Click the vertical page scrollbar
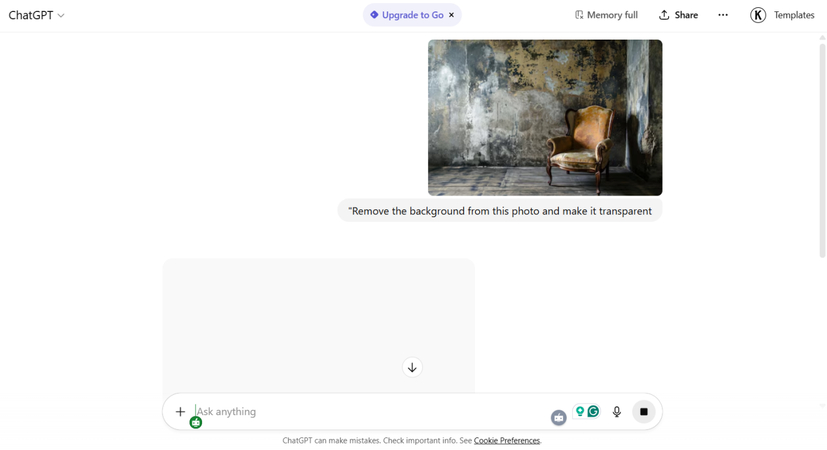Screen dimensions: 827x450 pyautogui.click(x=822, y=150)
